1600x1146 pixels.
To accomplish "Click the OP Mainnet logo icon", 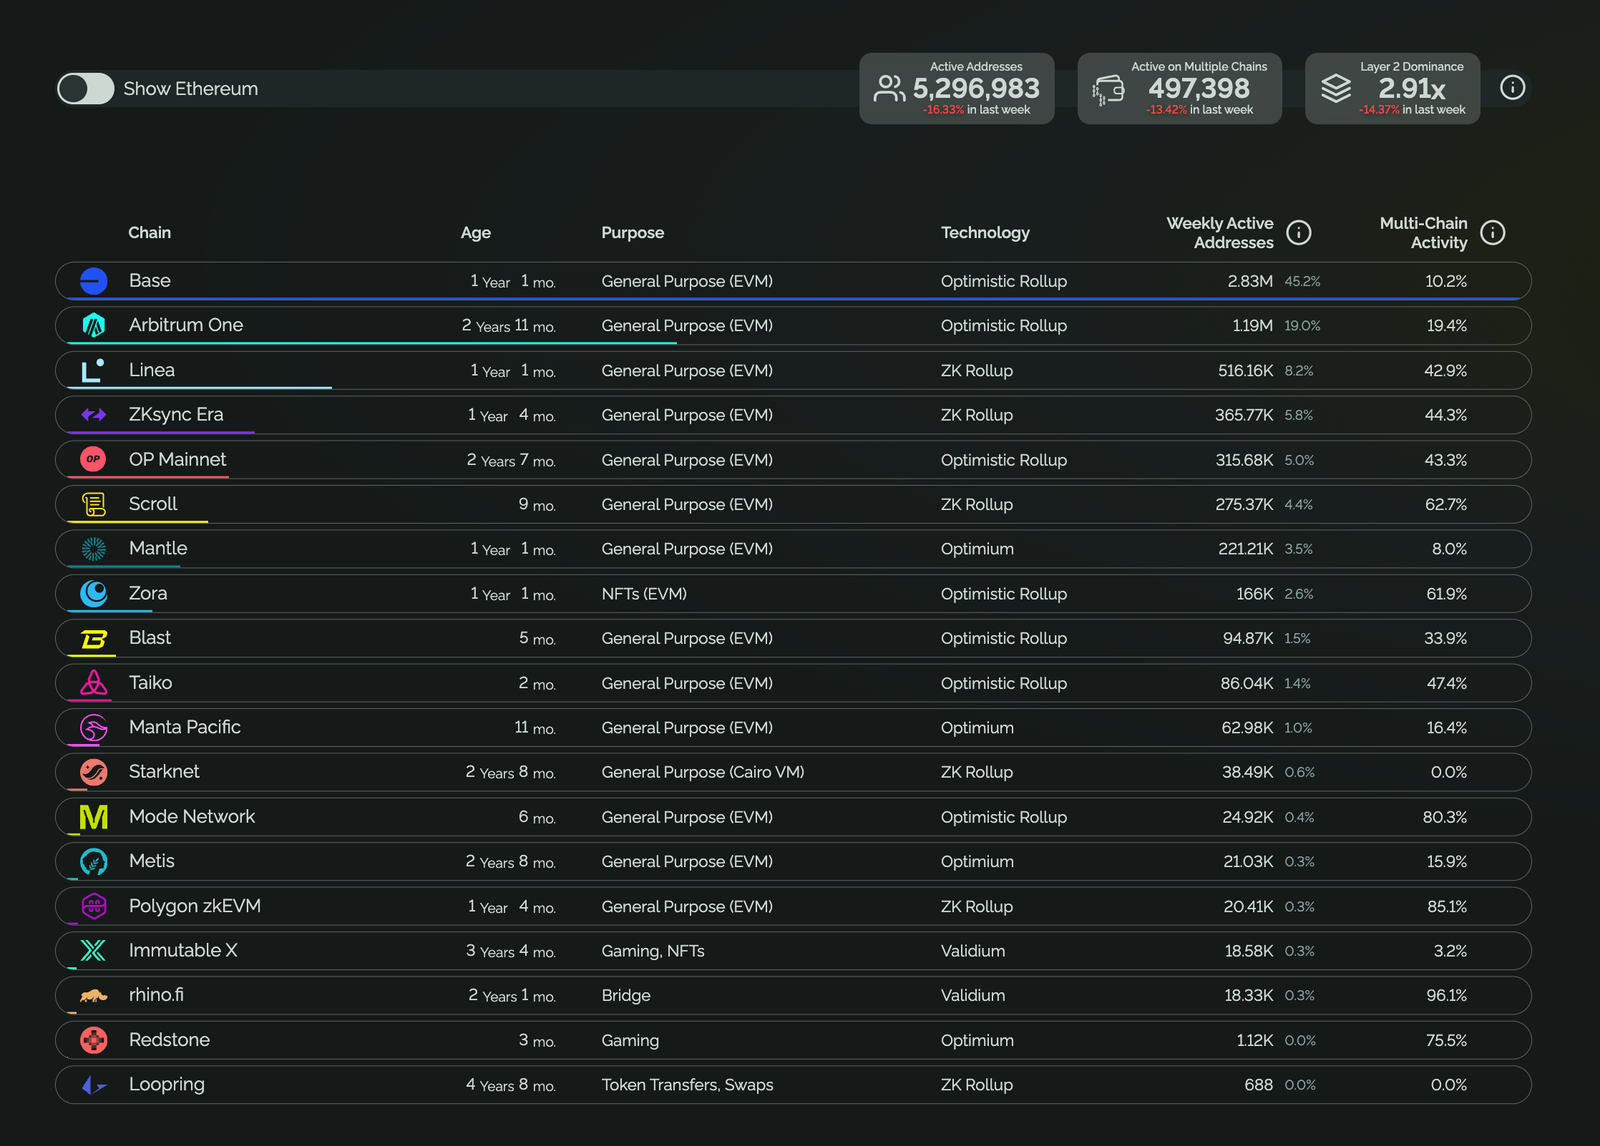I will 94,459.
